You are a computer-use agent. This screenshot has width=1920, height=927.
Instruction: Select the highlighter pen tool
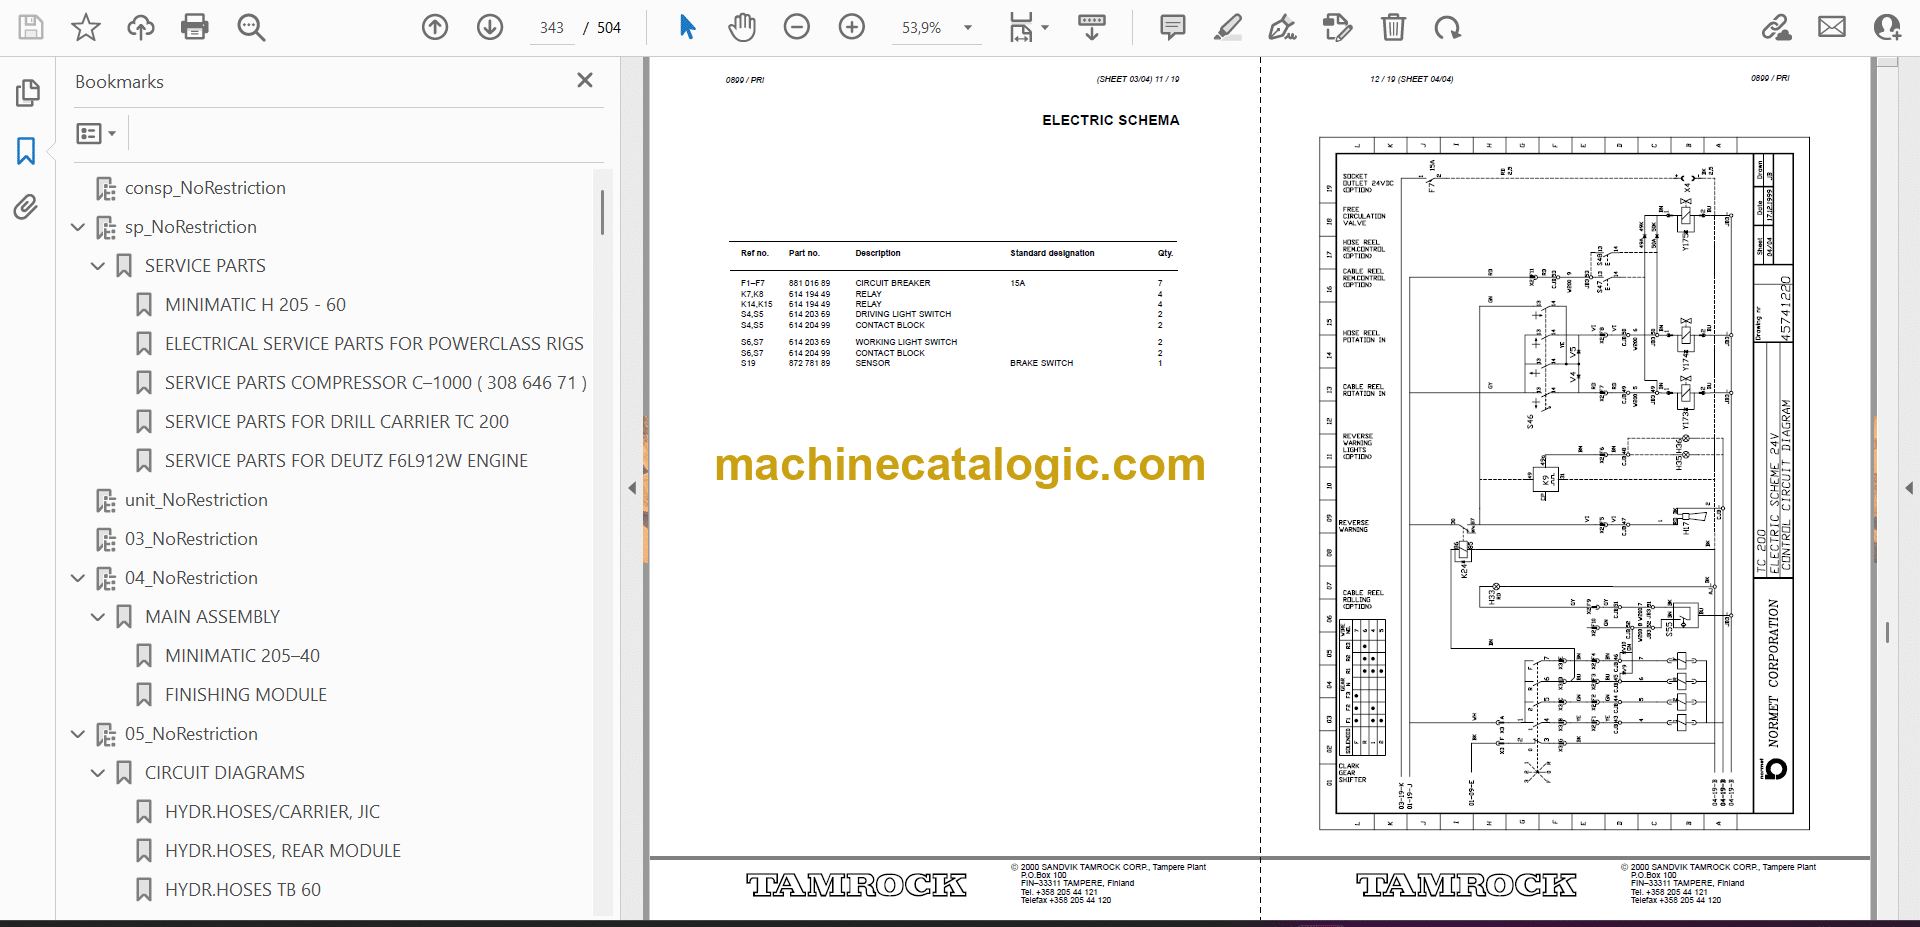tap(1228, 27)
